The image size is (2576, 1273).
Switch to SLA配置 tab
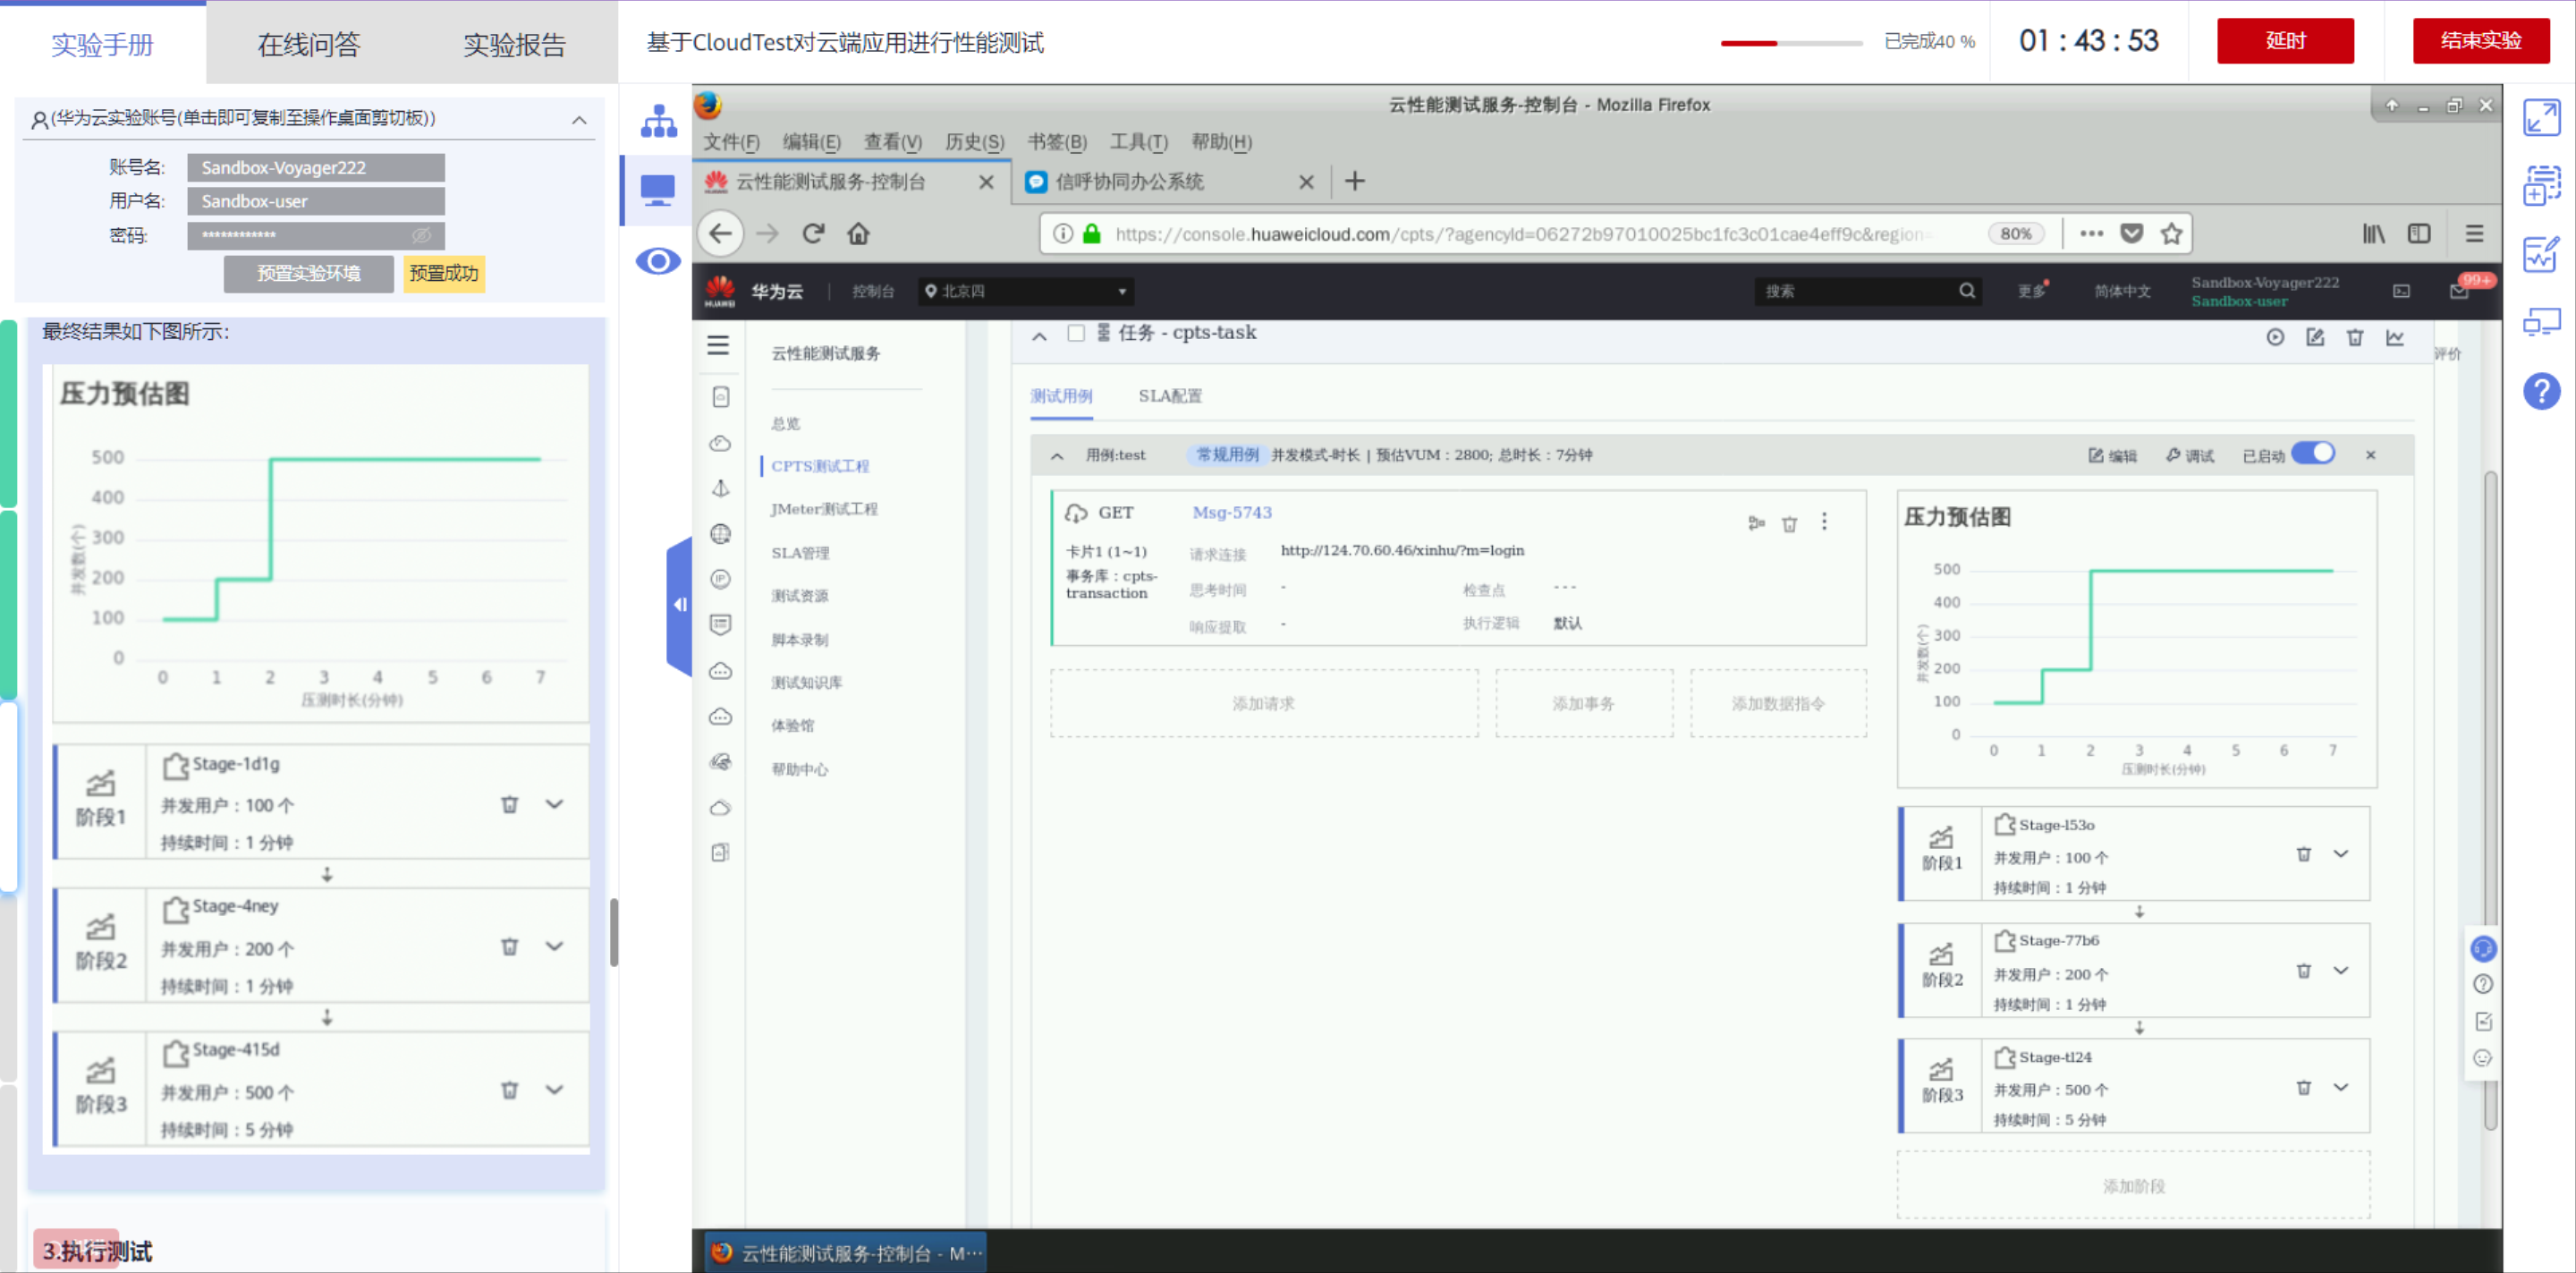point(1169,396)
